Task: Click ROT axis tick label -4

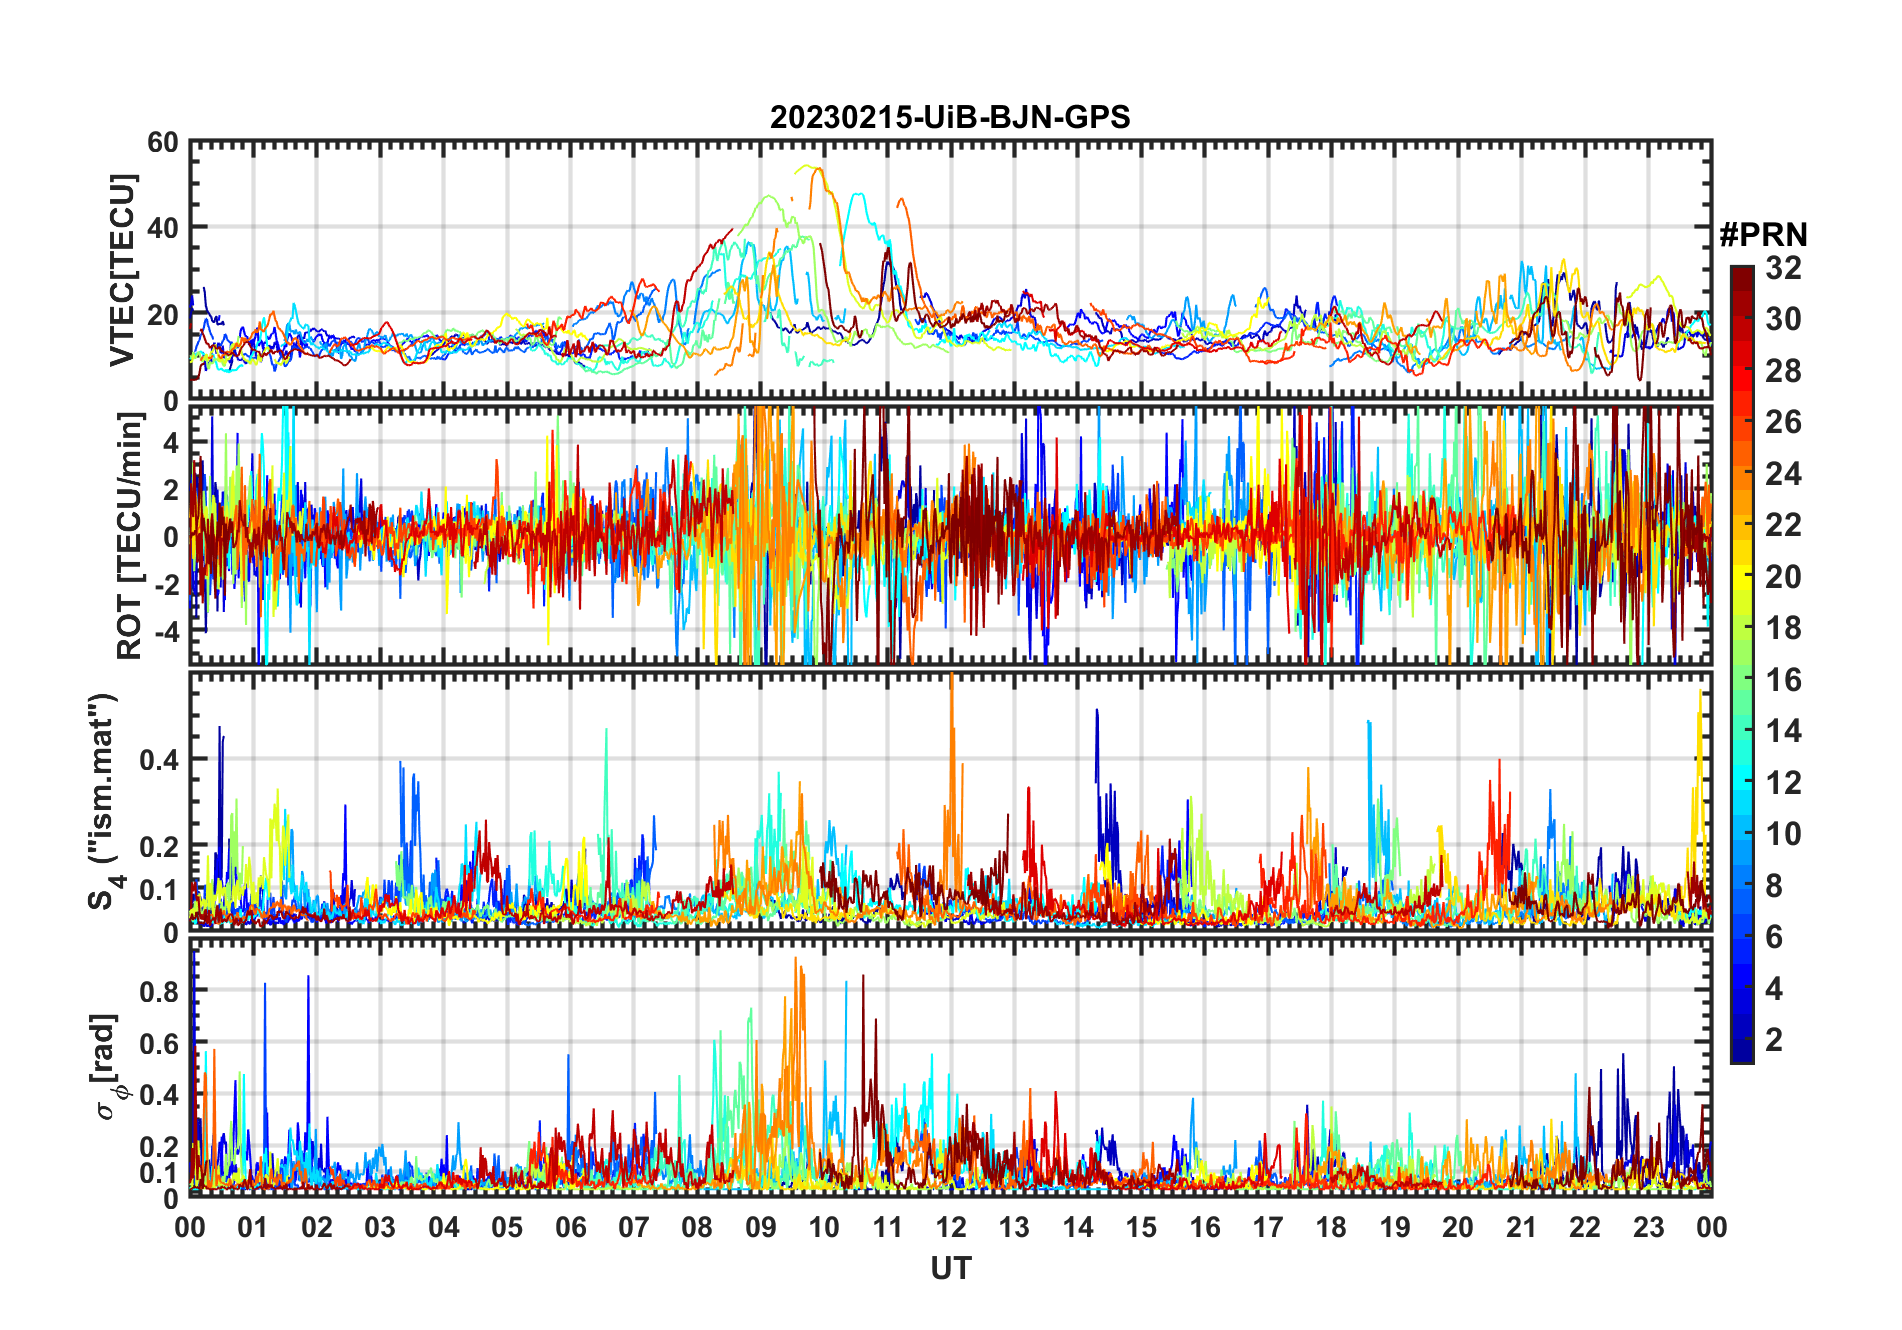Action: point(165,632)
